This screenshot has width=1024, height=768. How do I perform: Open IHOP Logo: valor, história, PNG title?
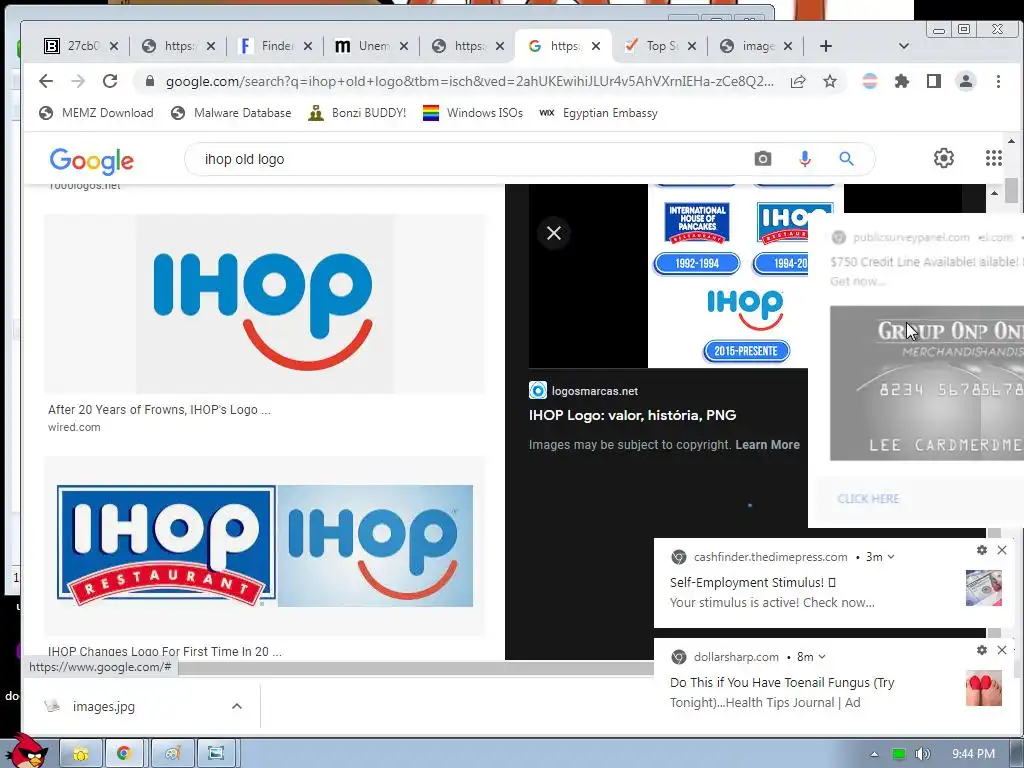(x=632, y=415)
